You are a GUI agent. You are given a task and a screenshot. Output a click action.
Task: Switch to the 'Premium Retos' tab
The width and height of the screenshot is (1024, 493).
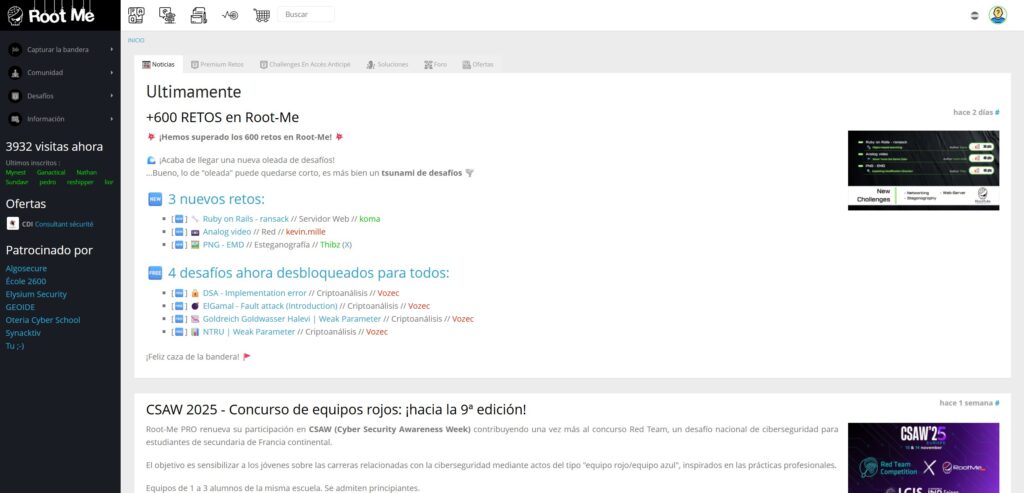(x=217, y=64)
